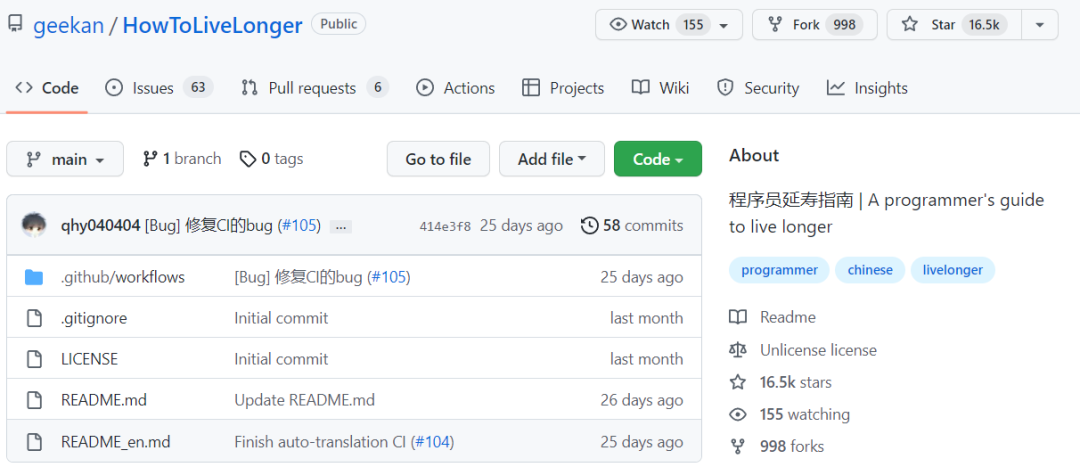Click the commit history clock icon
This screenshot has width=1080, height=467.
[x=589, y=225]
